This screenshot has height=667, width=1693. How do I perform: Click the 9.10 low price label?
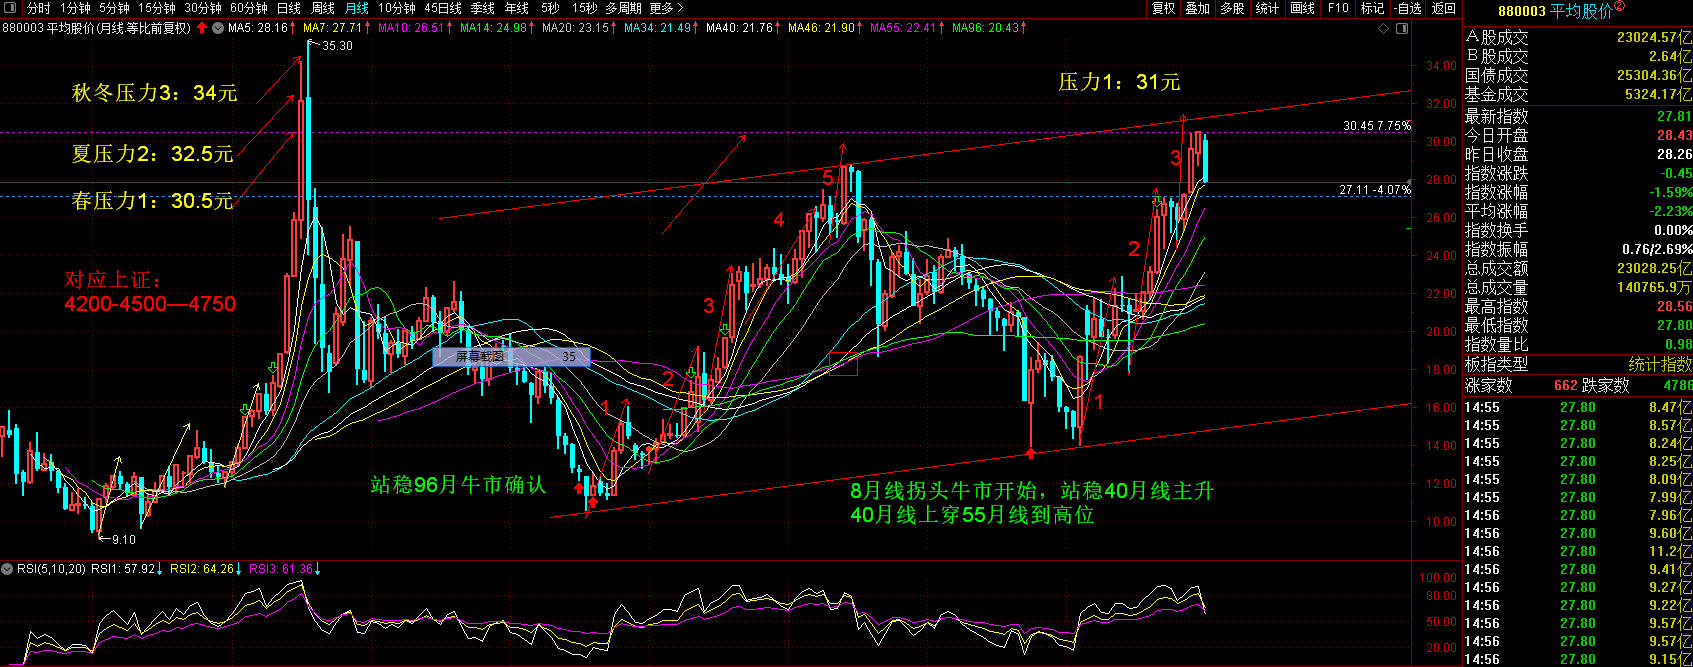123,540
